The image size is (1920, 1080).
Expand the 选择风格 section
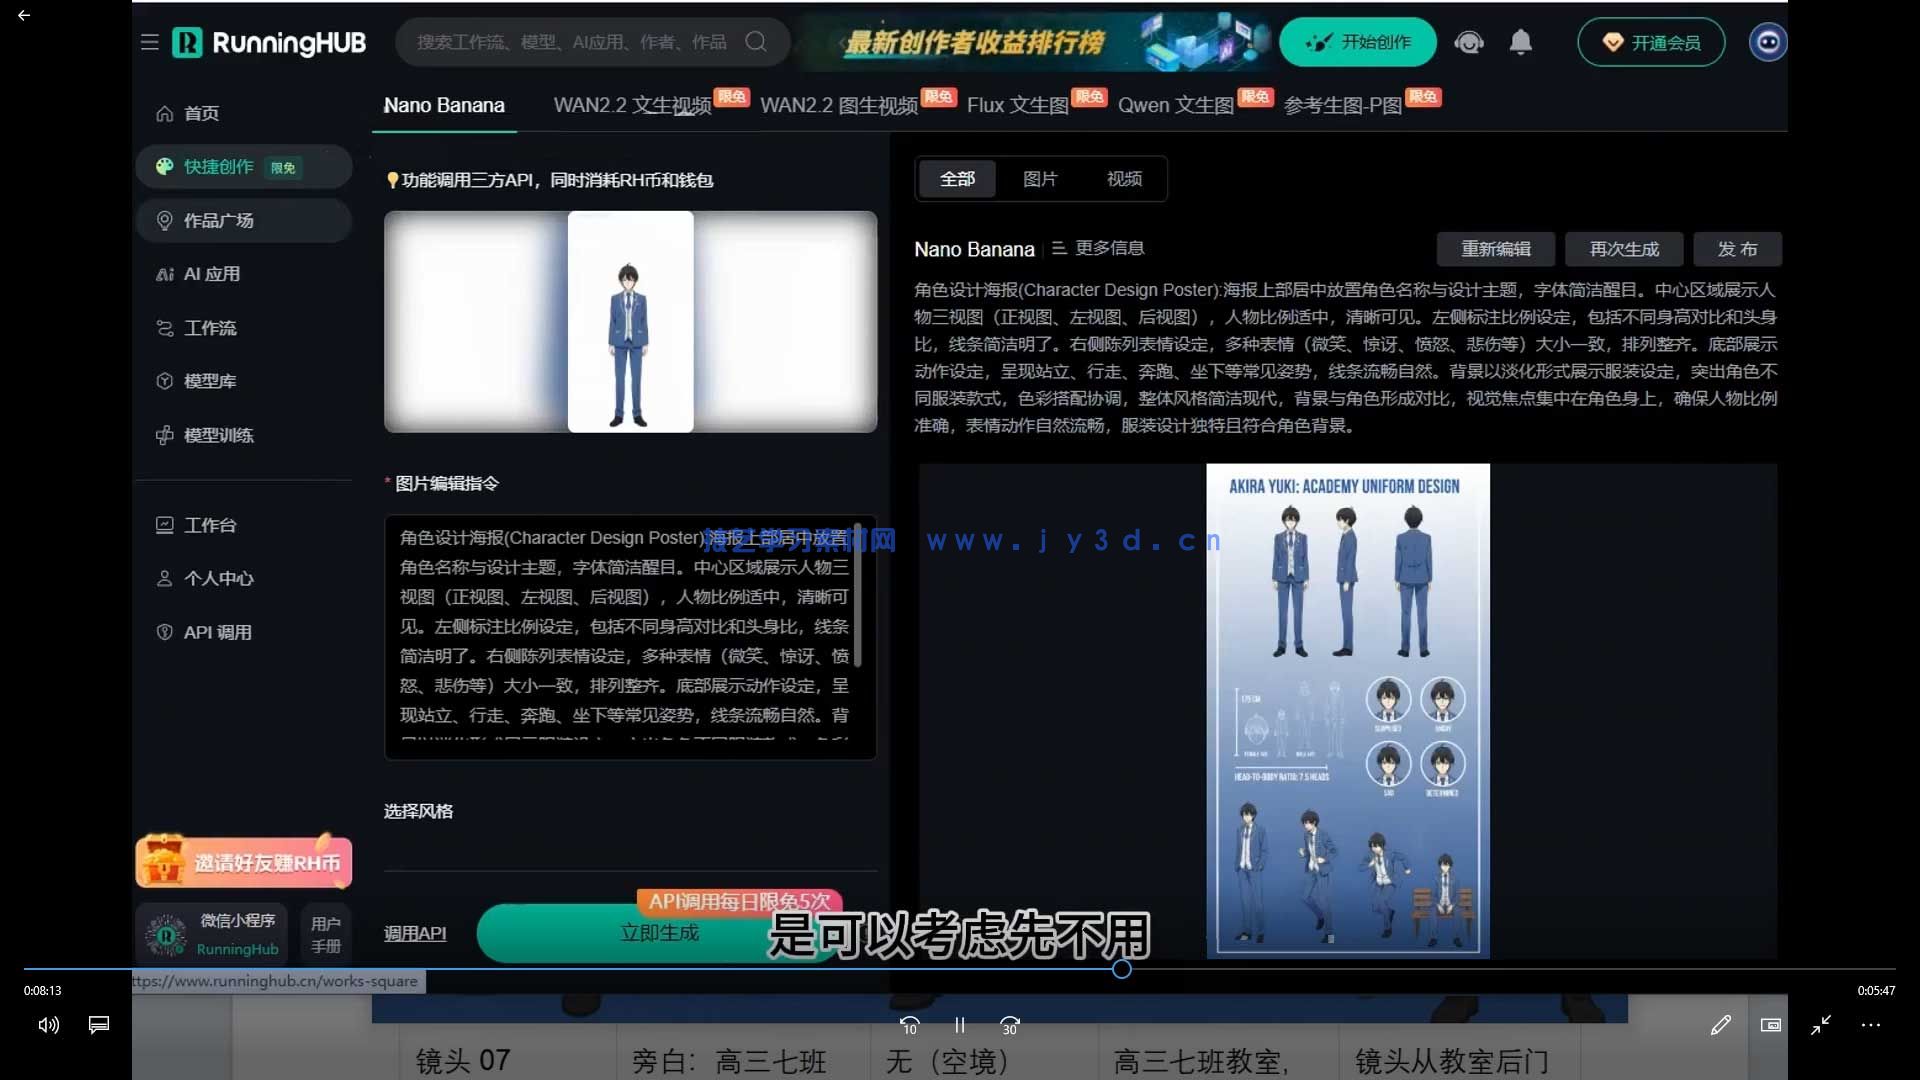(418, 812)
